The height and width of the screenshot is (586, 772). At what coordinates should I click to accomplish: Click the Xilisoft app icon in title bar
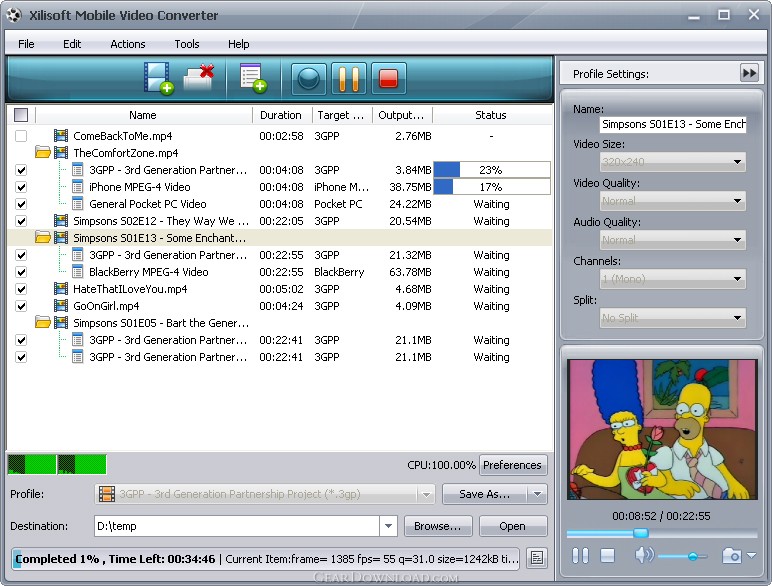(14, 15)
